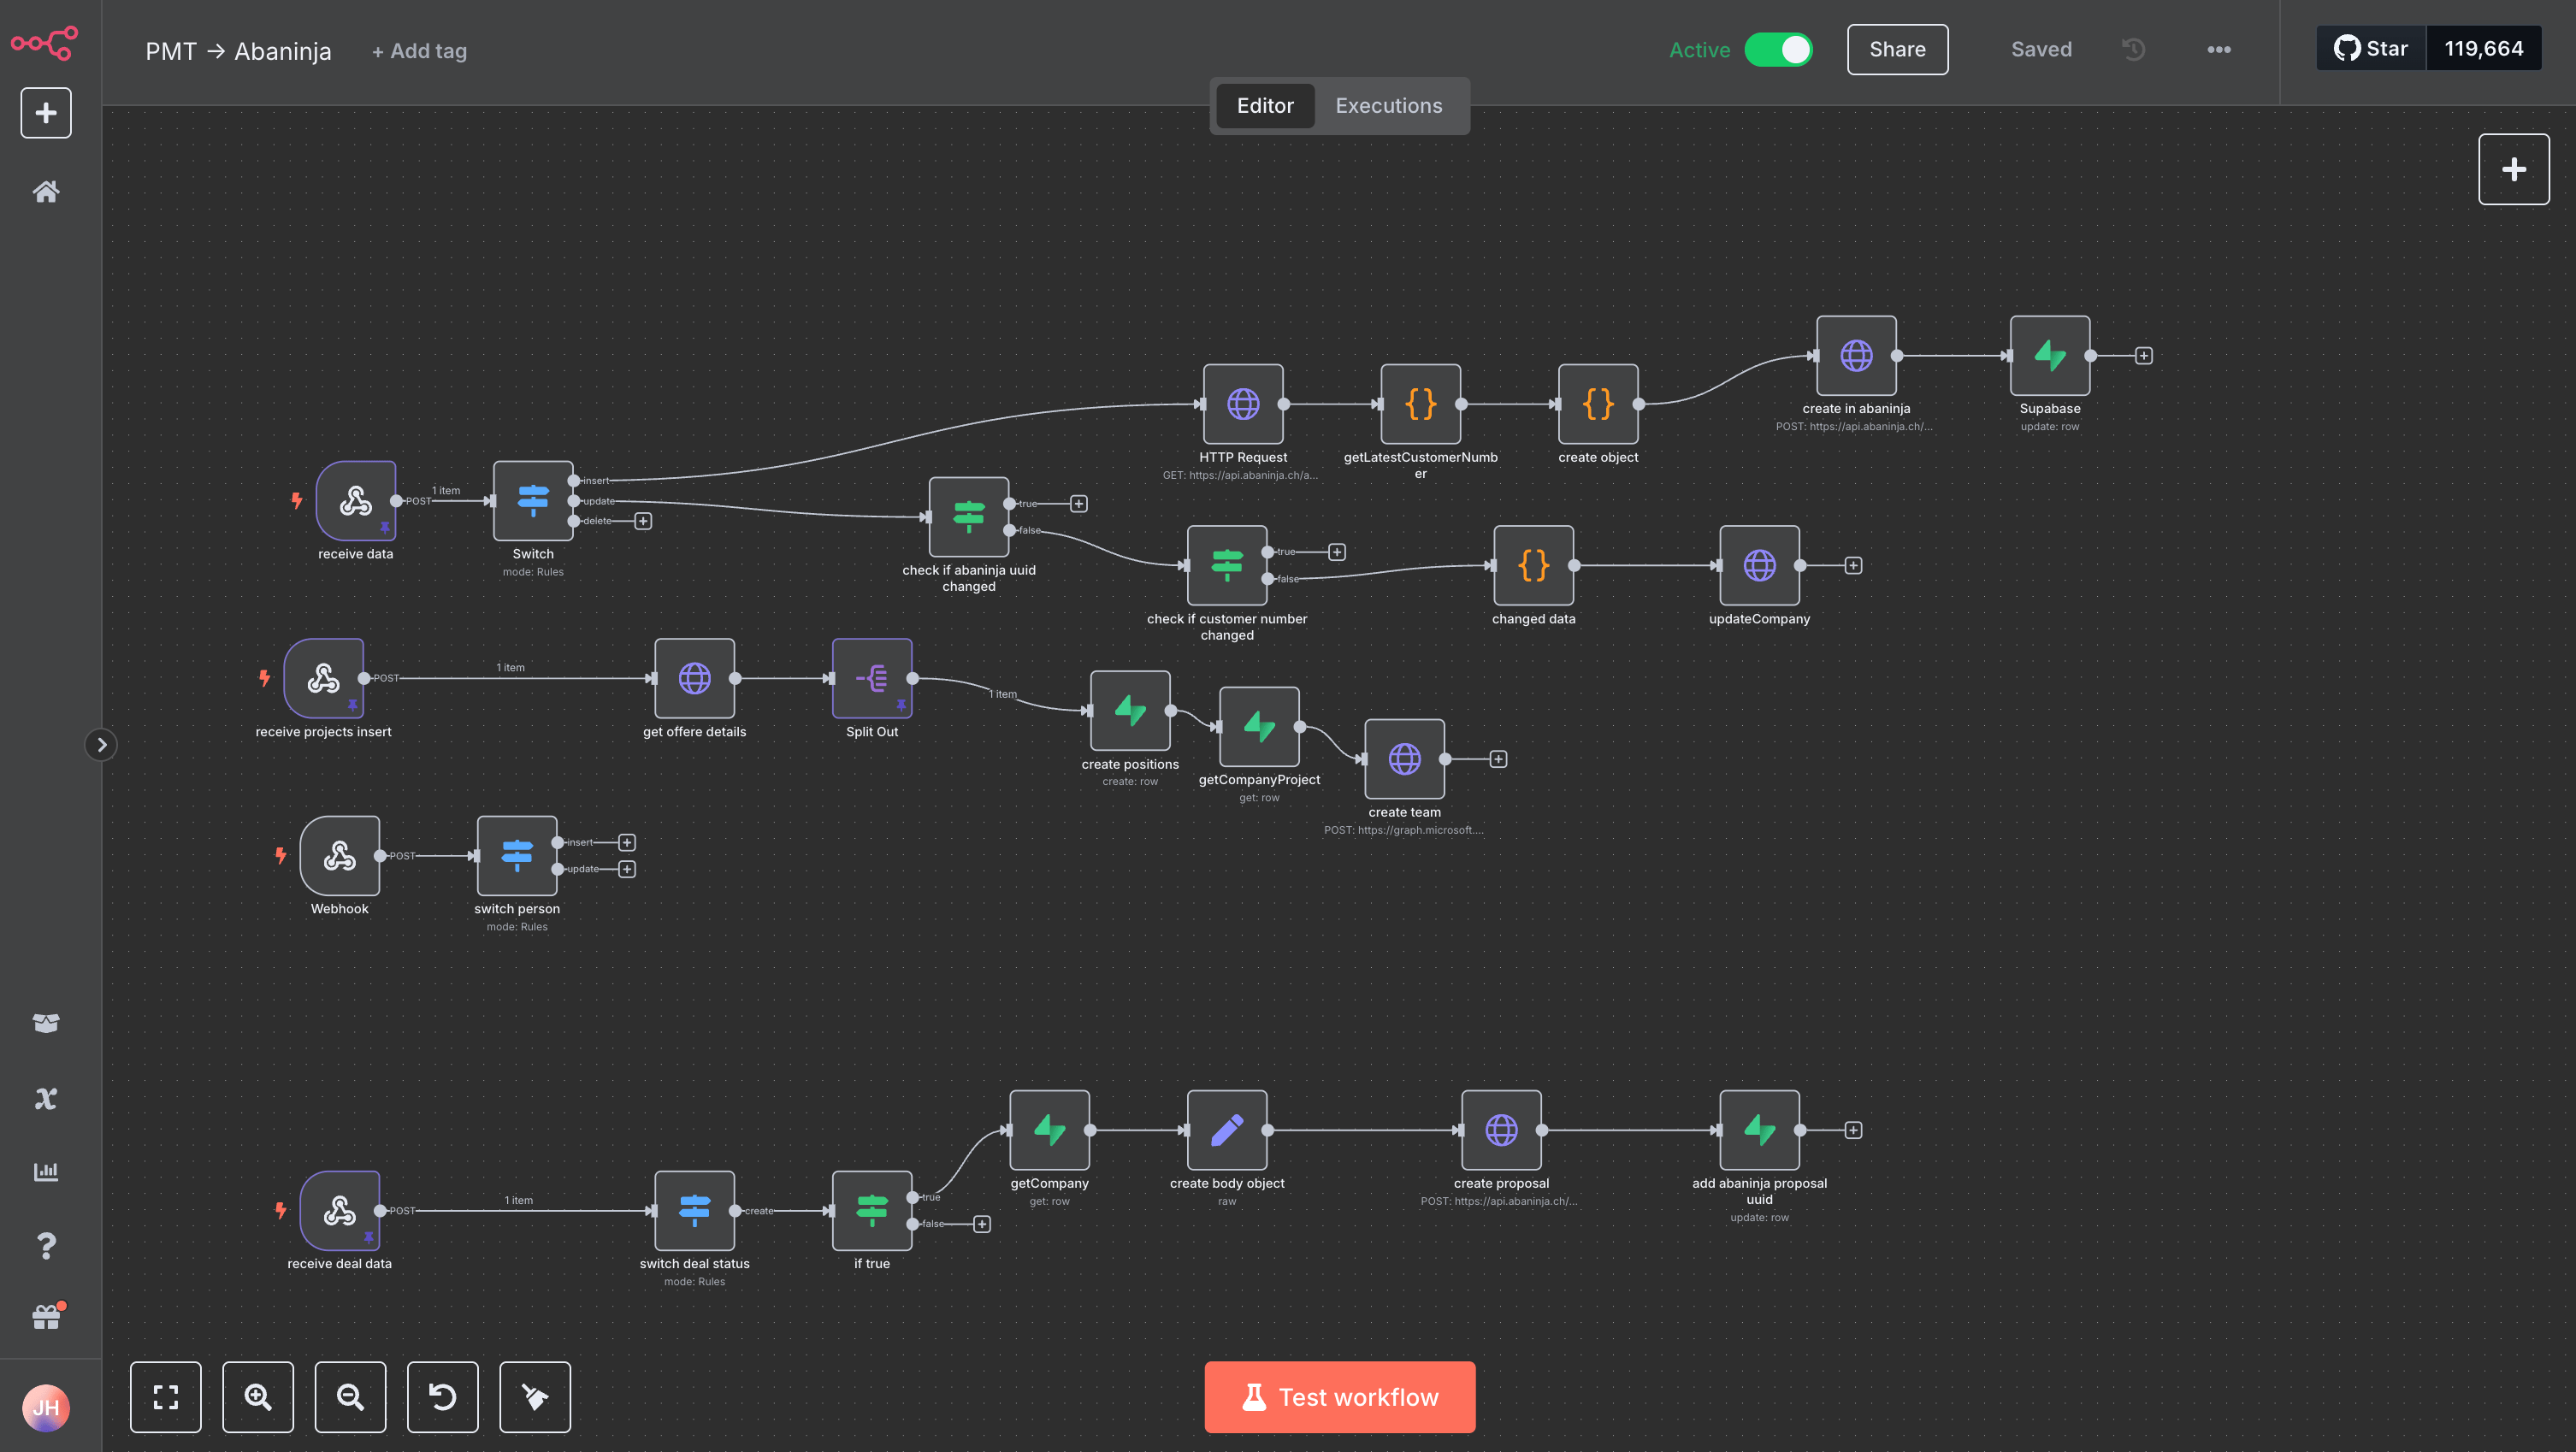The image size is (2576, 1452).
Task: Switch to the Executions tab
Action: (1388, 105)
